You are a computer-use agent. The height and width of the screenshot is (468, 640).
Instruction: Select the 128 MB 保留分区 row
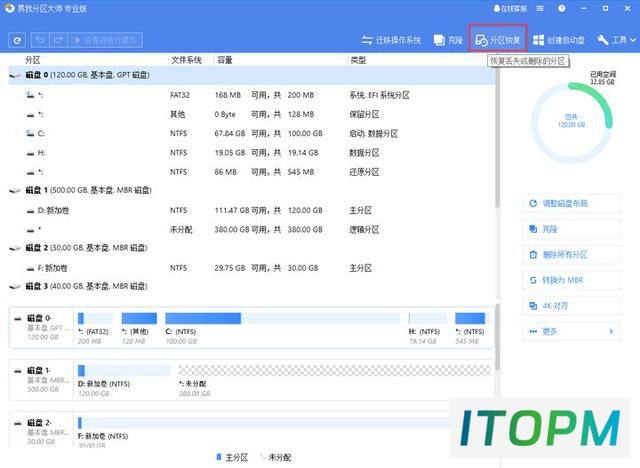click(x=251, y=114)
